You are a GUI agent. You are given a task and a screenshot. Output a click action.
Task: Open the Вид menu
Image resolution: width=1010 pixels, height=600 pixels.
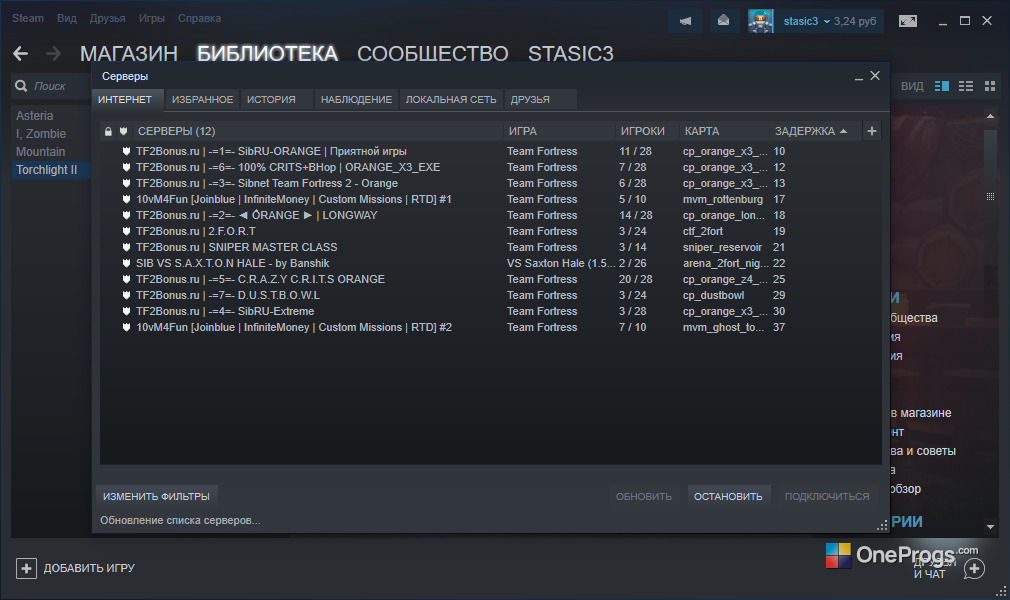click(66, 18)
